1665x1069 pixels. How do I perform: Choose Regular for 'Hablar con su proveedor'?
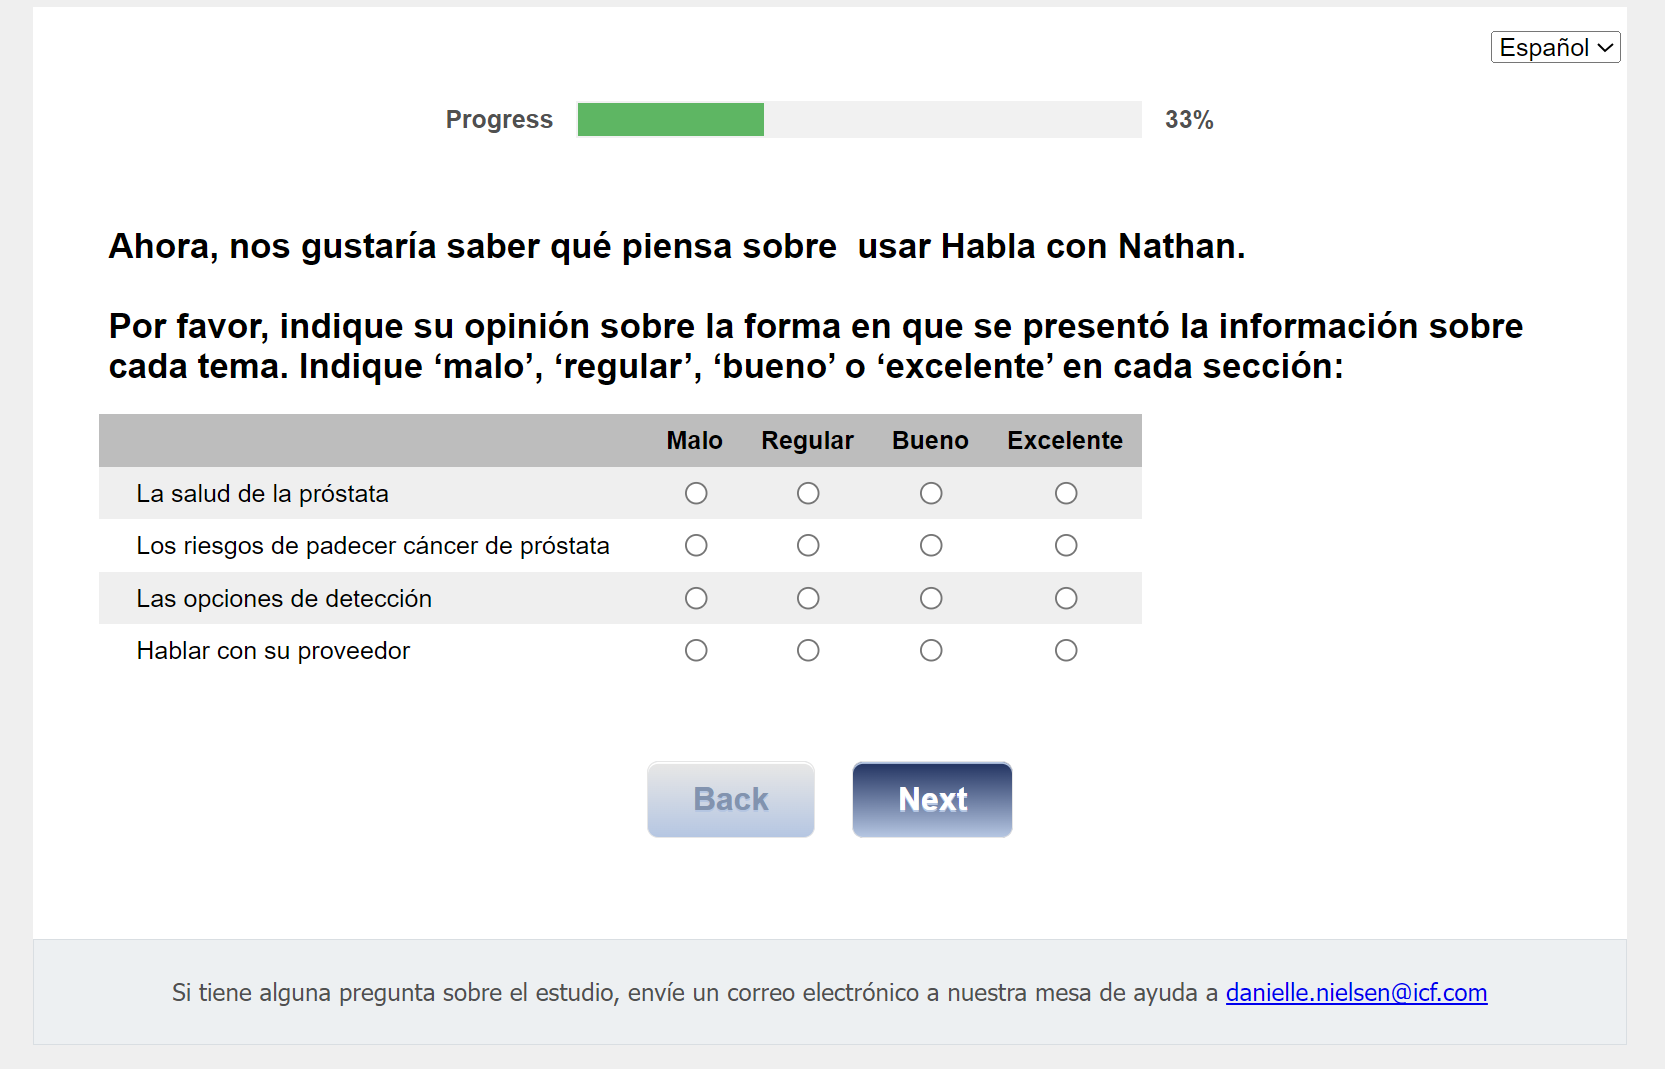click(x=808, y=650)
